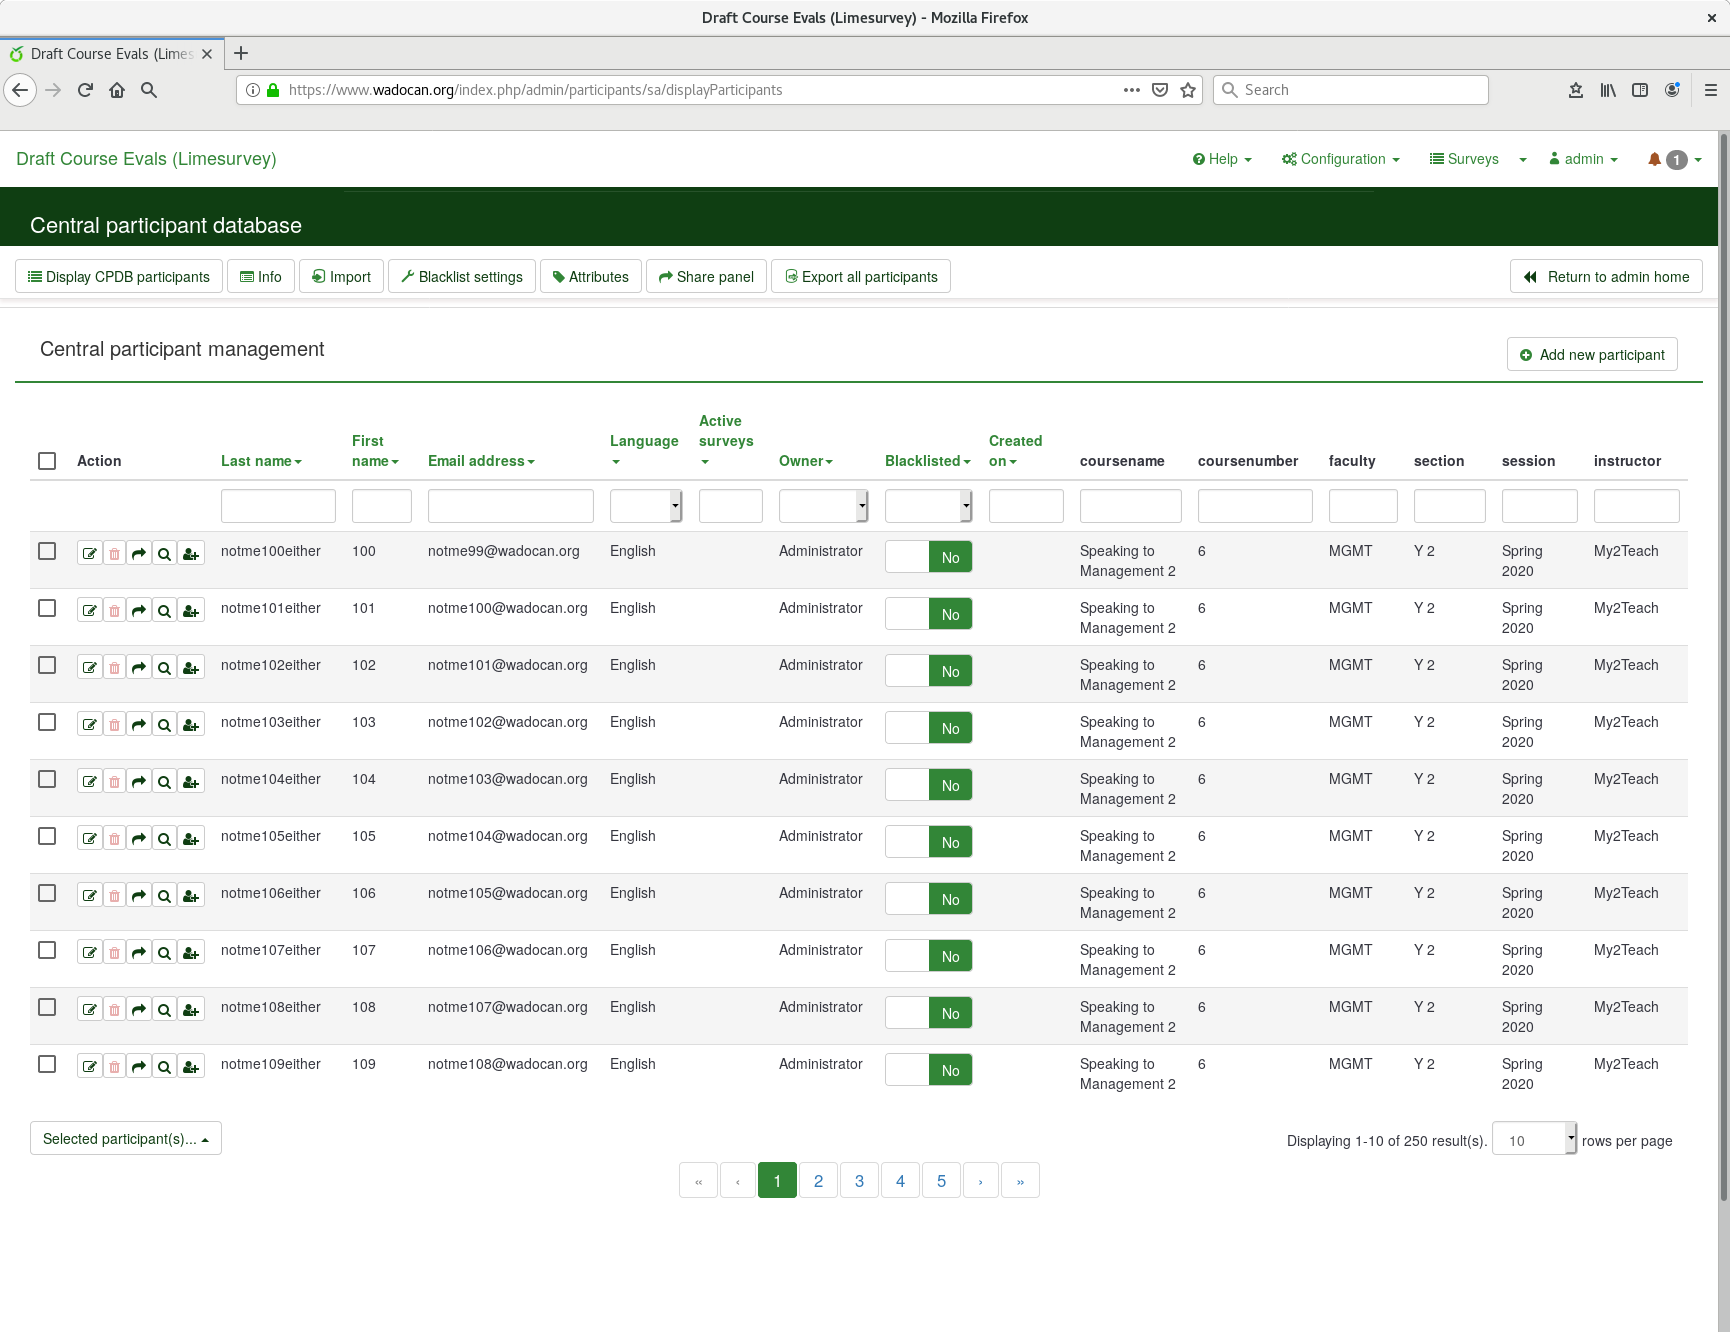Go to page 3 of results
1730x1332 pixels.
pyautogui.click(x=859, y=1181)
